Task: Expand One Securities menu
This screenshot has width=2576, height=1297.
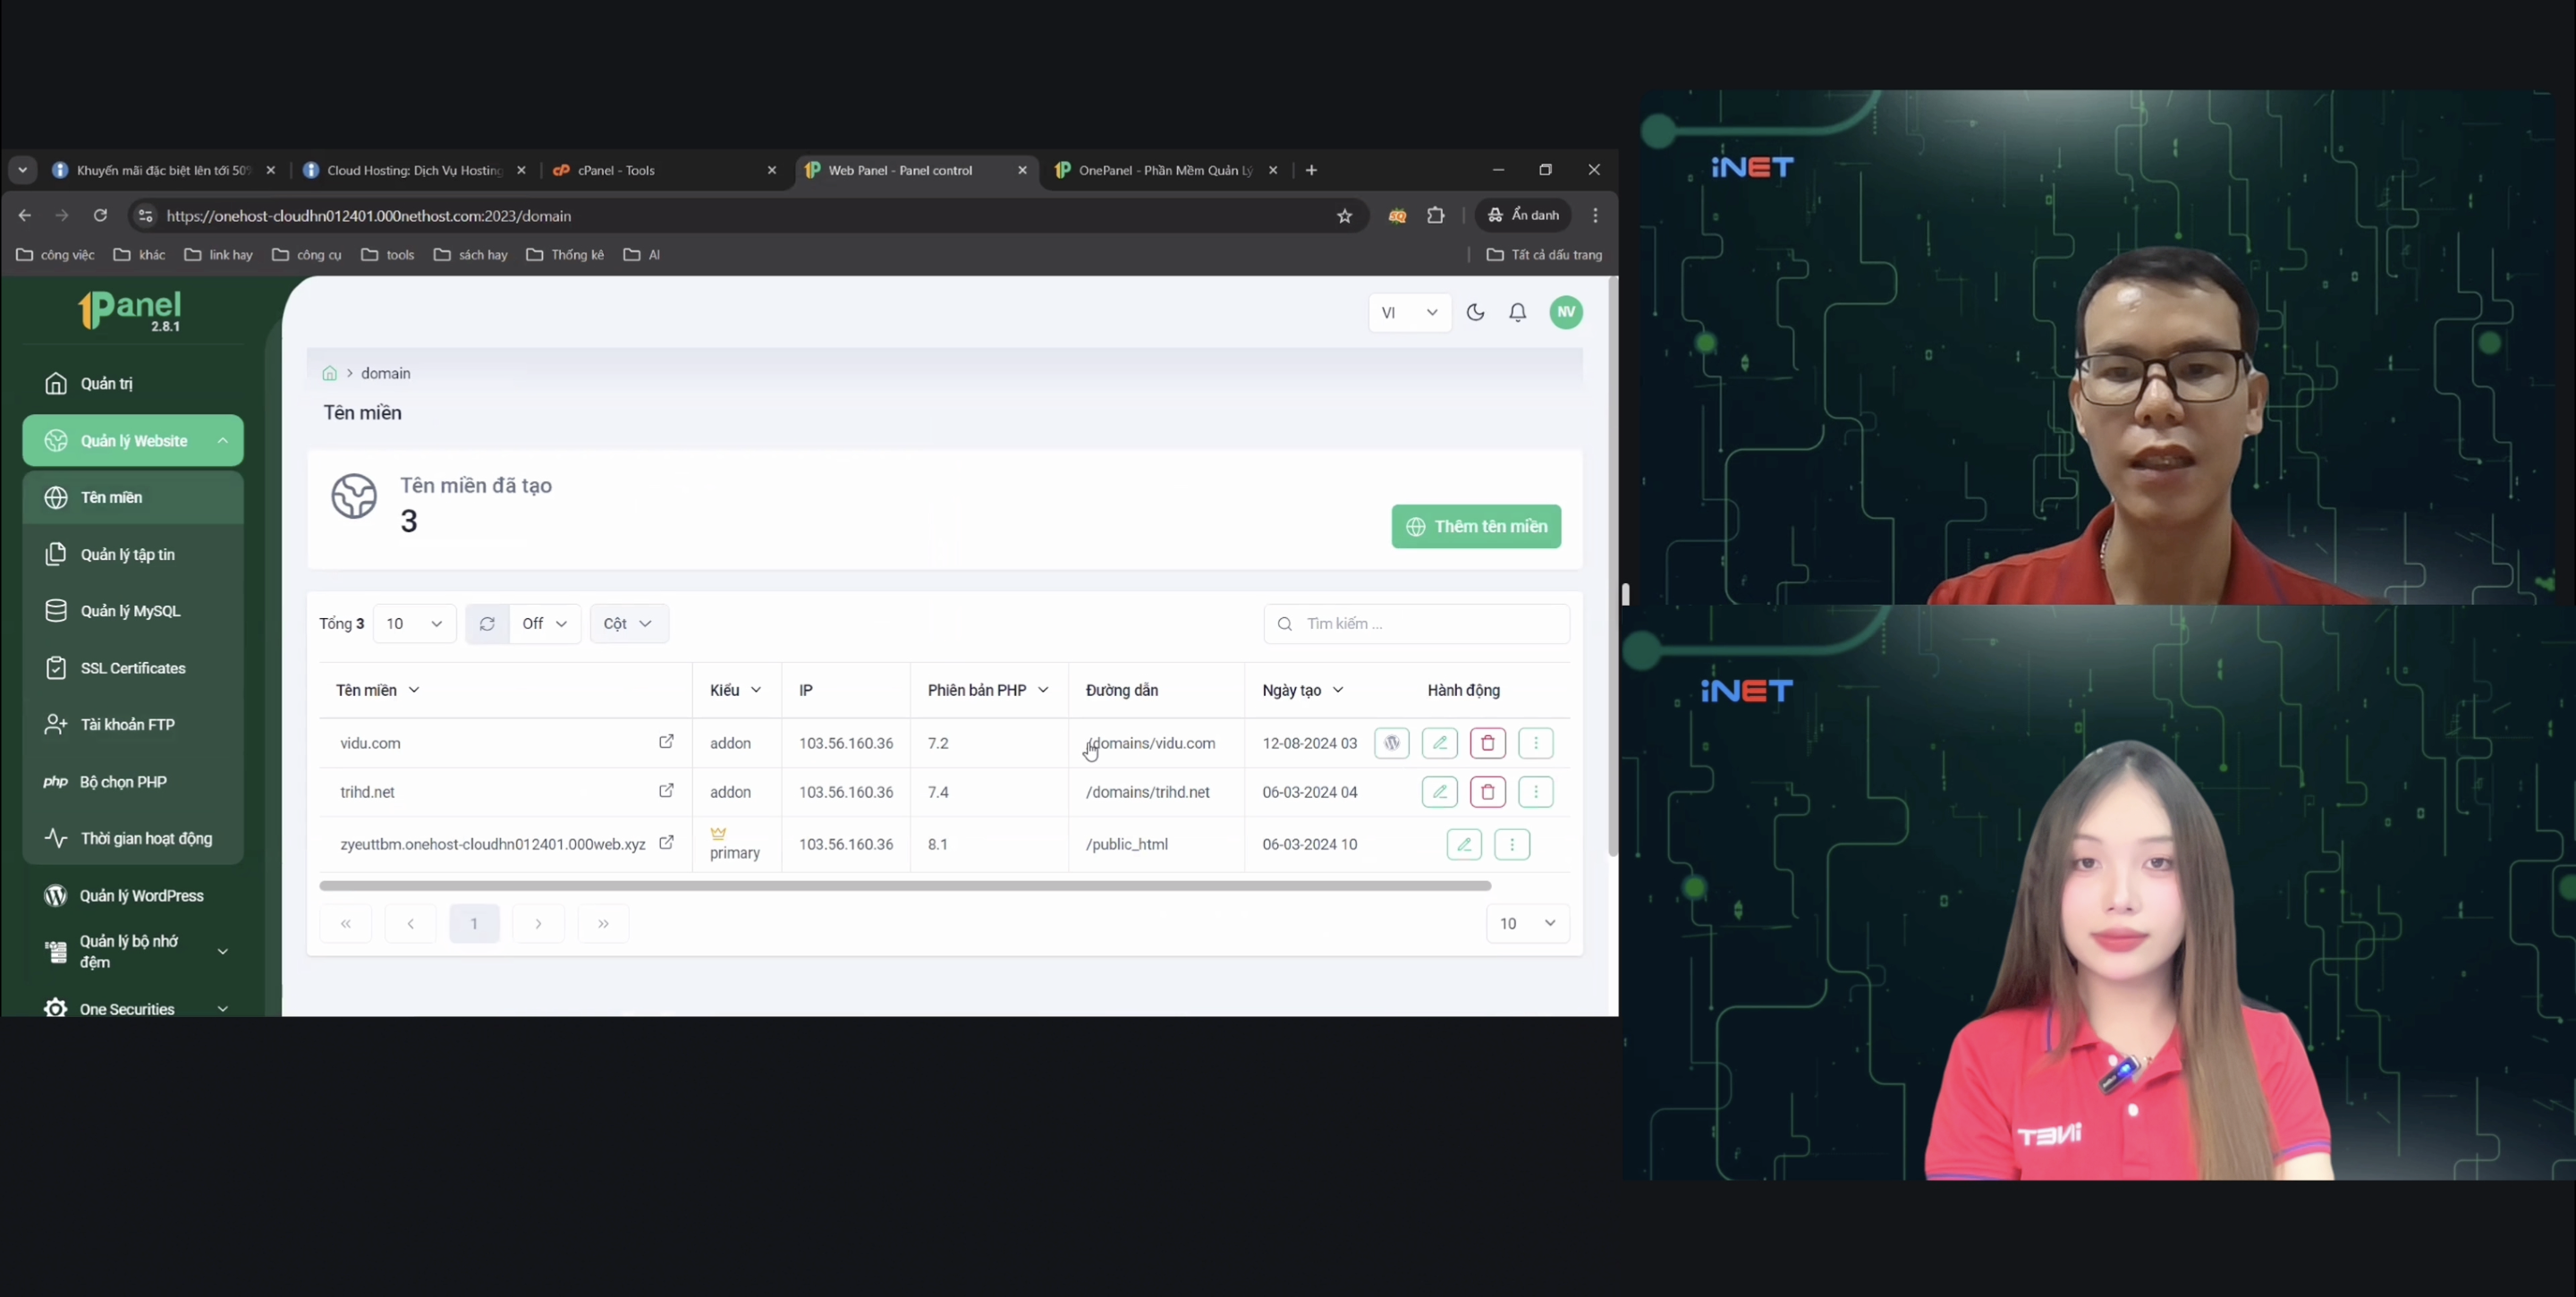Action: 133,1008
